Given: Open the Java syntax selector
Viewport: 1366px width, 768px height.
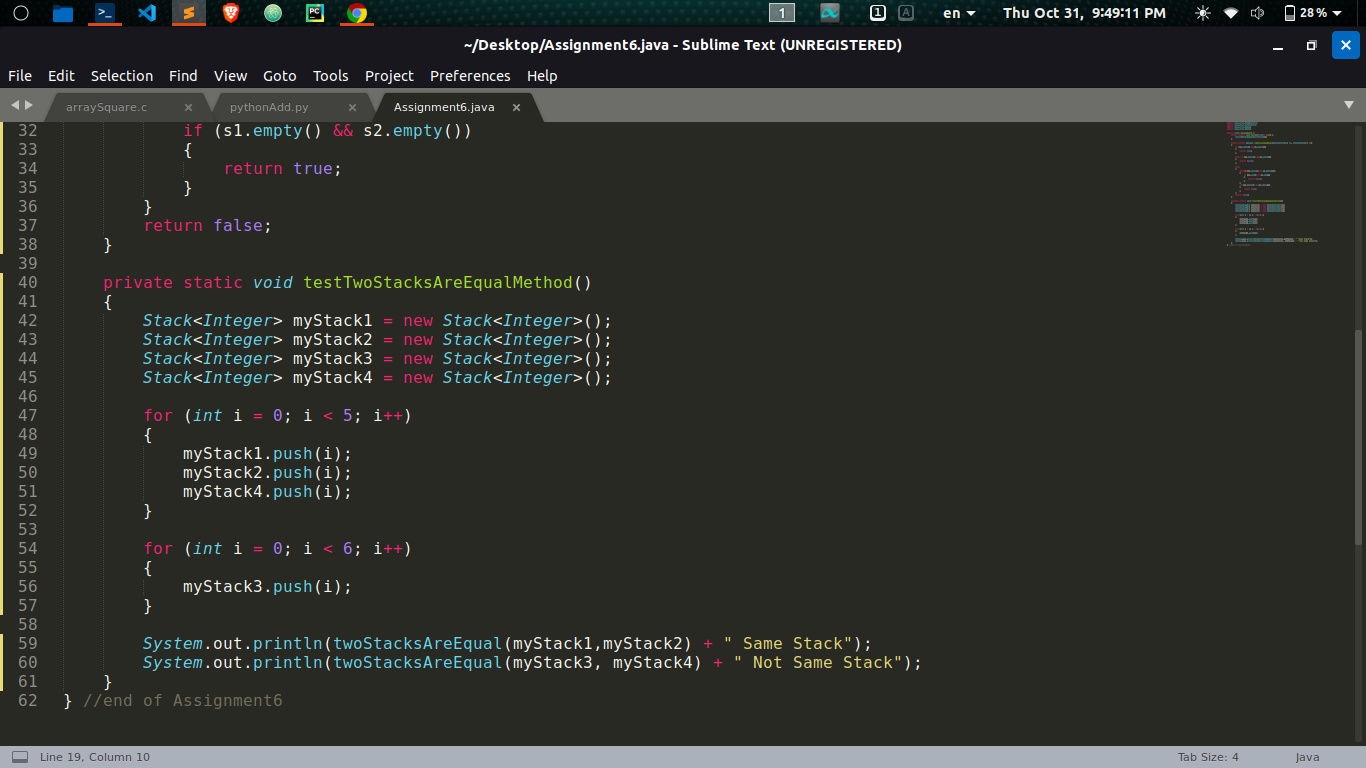Looking at the screenshot, I should point(1307,757).
